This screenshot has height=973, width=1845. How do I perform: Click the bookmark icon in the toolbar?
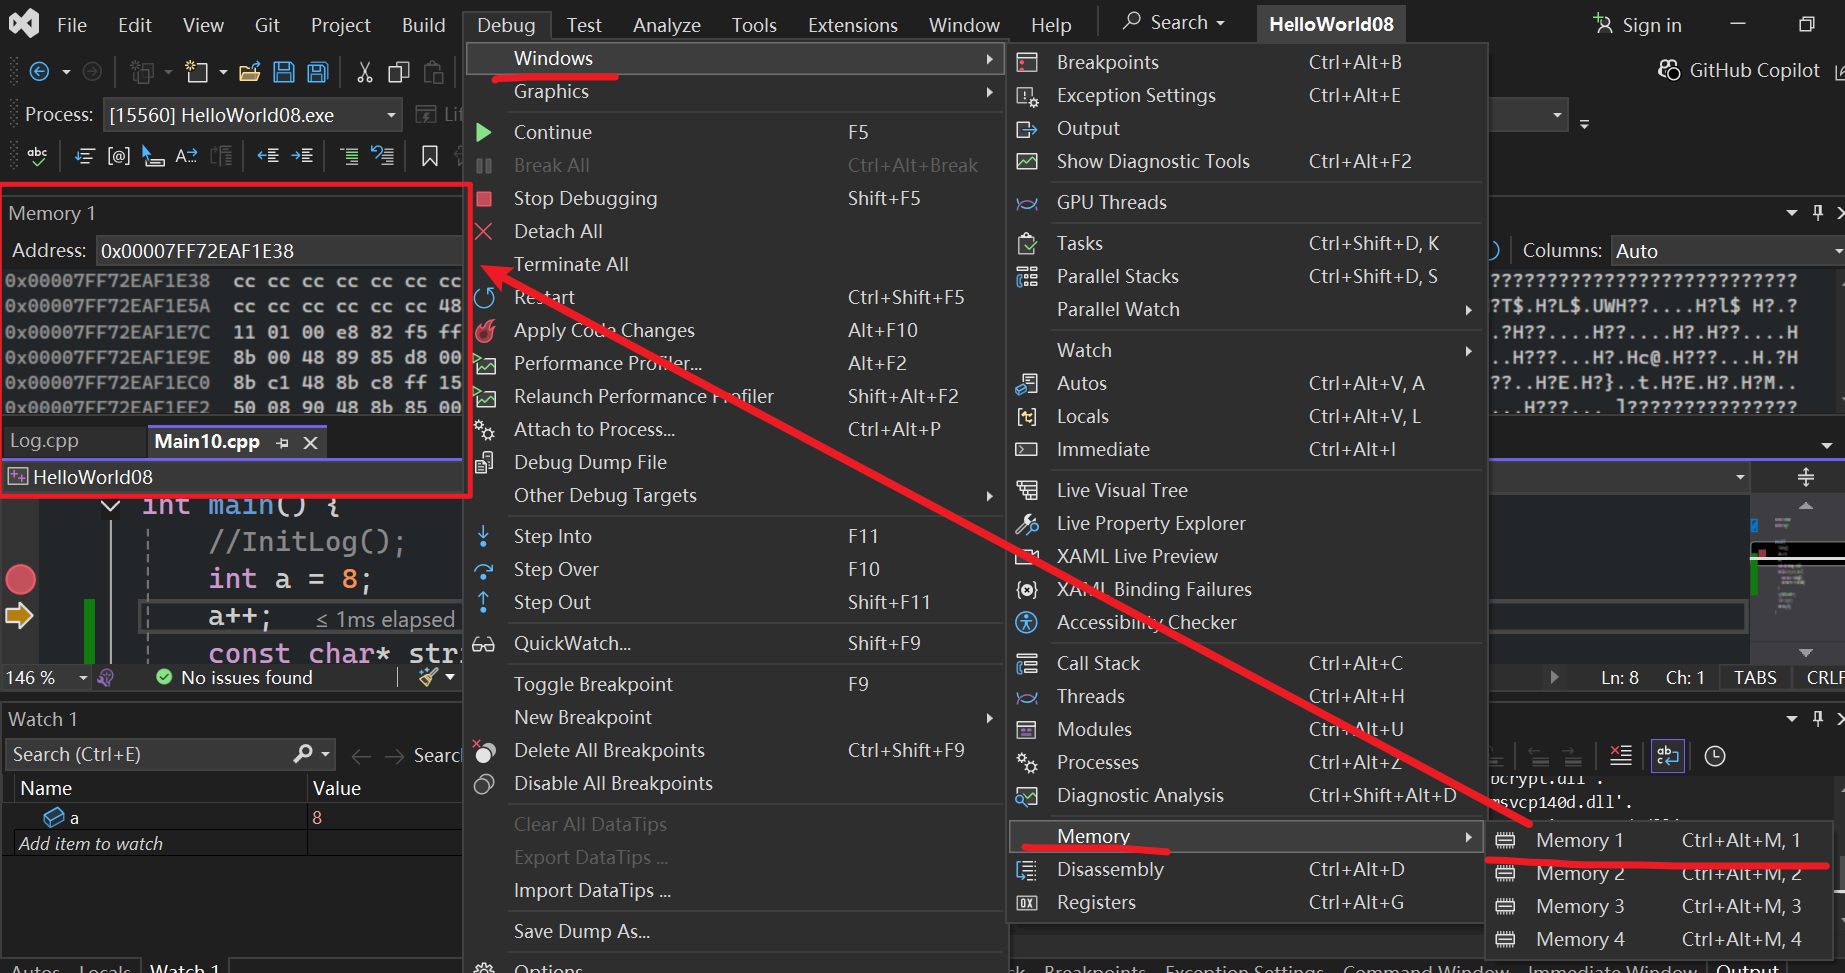coord(430,156)
